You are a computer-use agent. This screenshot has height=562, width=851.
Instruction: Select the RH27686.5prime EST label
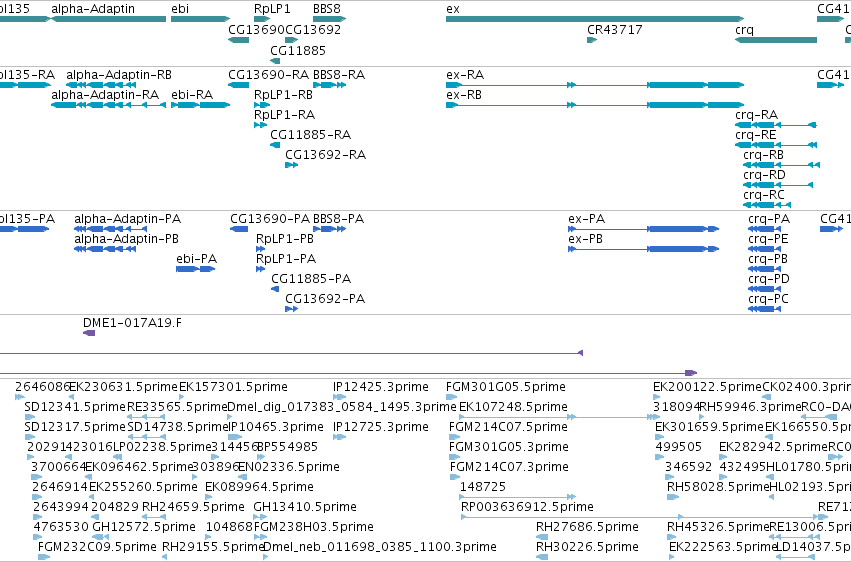coord(587,528)
